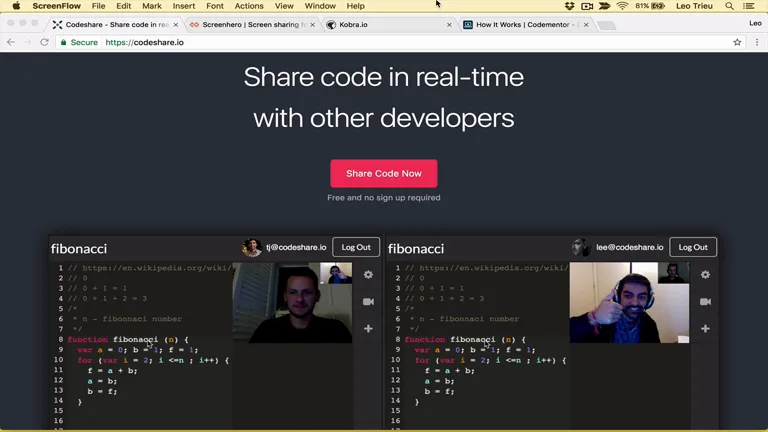768x432 pixels.
Task: Click the Share Code Now button
Action: [x=384, y=173]
